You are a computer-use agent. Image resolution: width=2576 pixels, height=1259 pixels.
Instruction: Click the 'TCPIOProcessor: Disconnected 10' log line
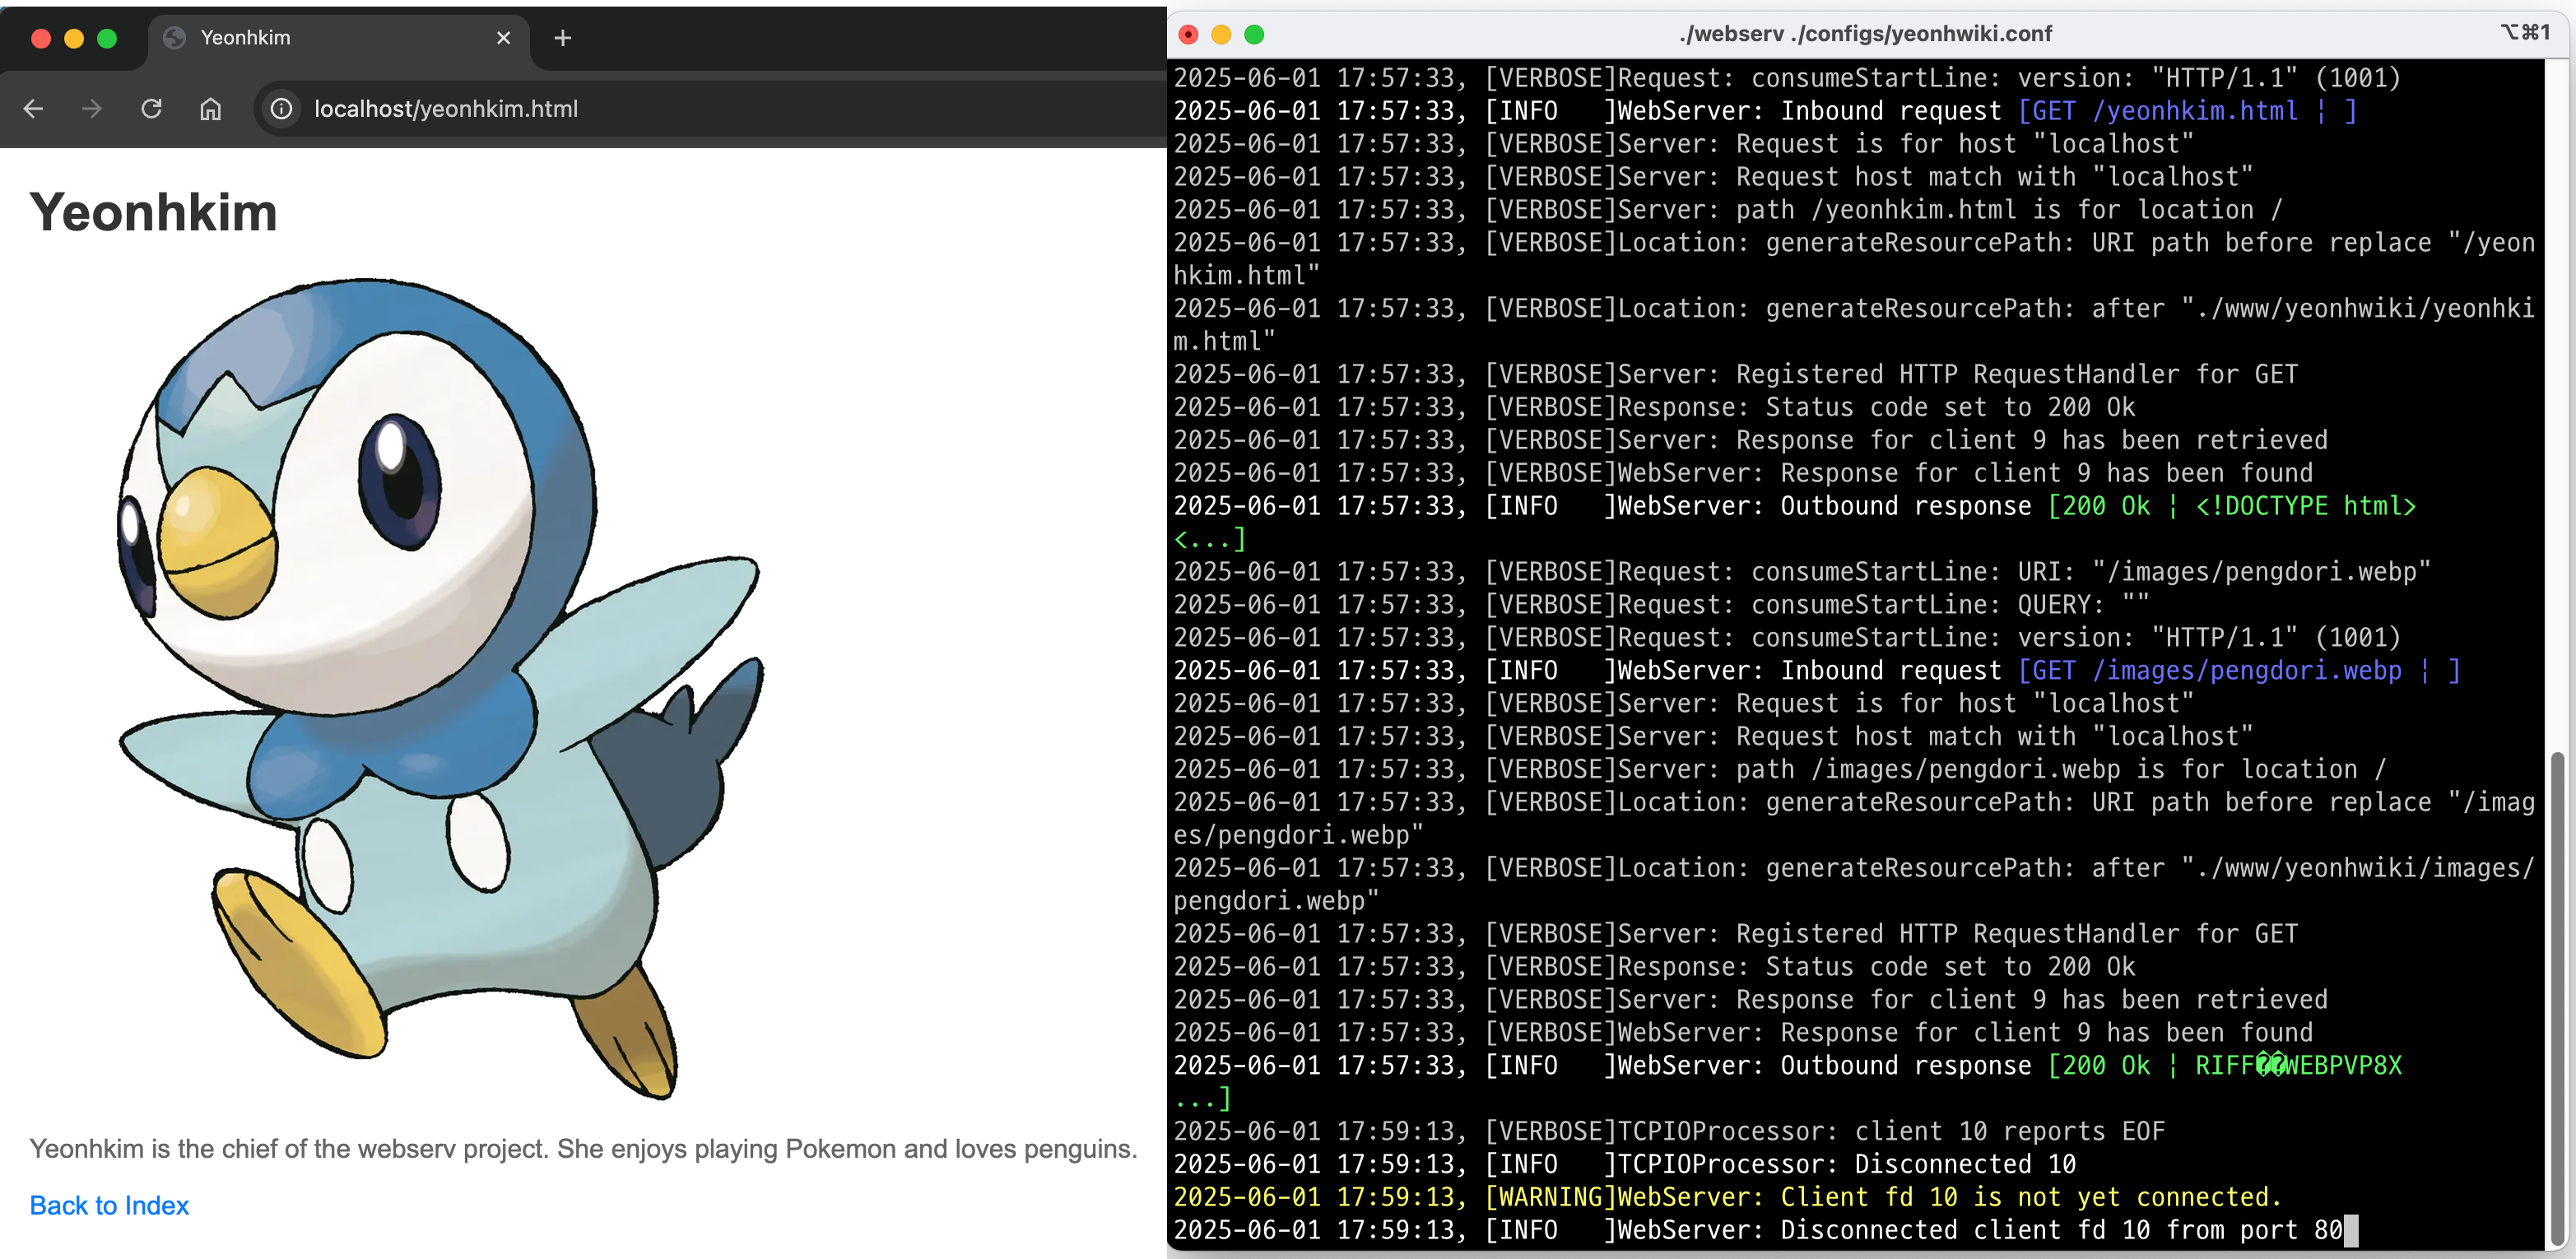tap(1624, 1165)
